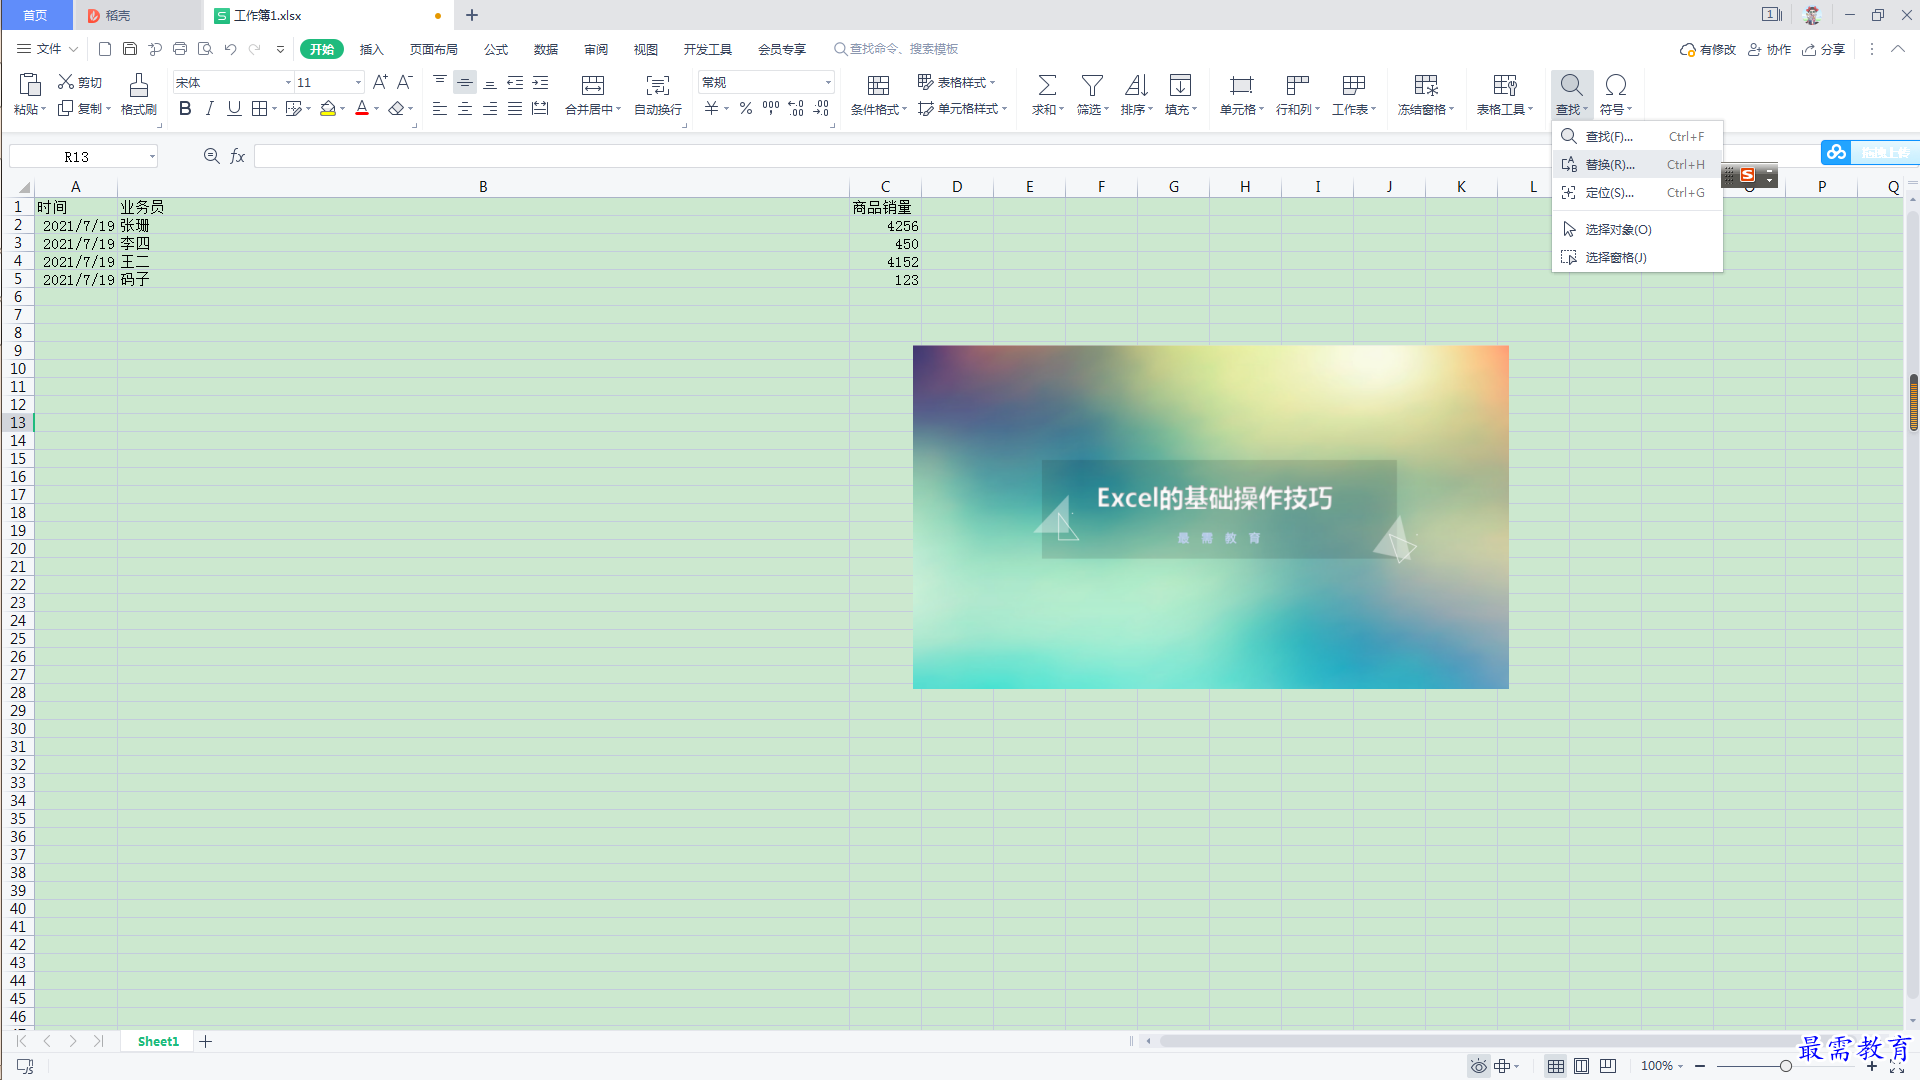
Task: Click the font color A swatch
Action: point(362,108)
